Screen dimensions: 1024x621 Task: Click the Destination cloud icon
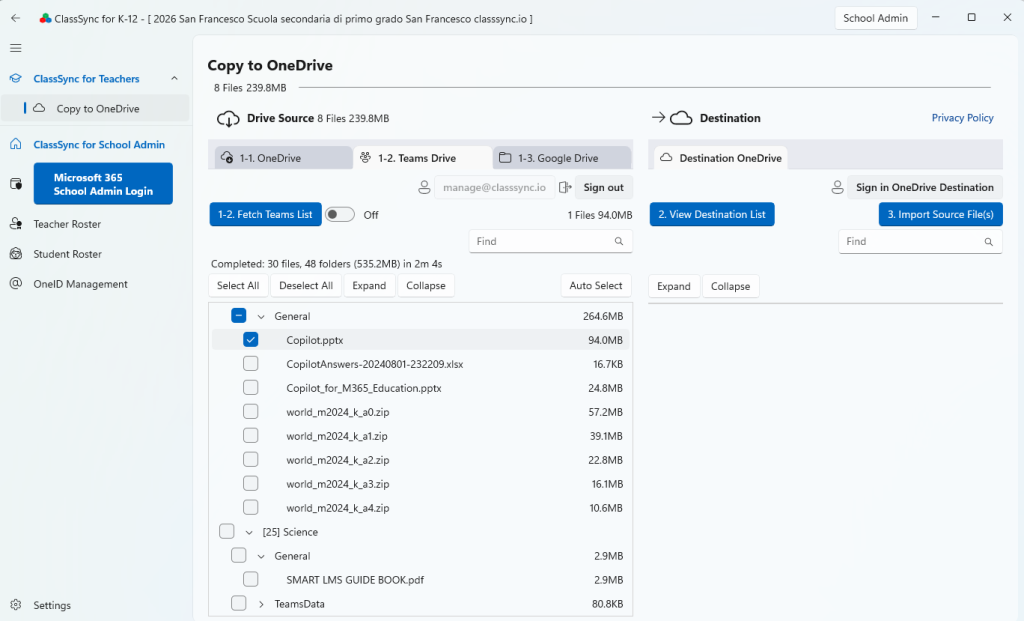[x=681, y=118]
